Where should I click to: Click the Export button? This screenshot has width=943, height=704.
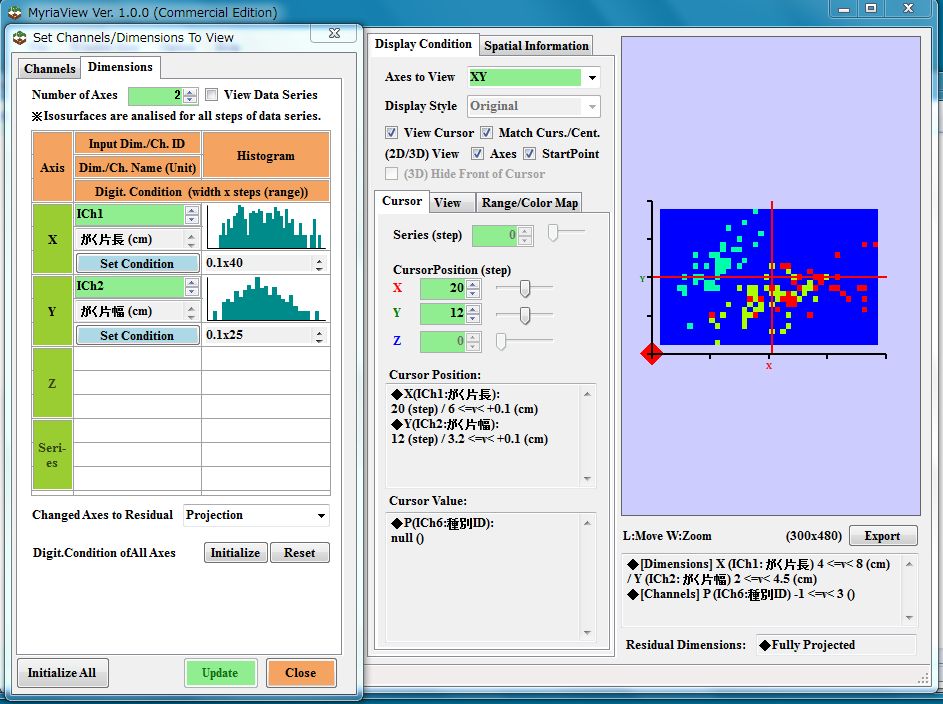click(x=882, y=536)
